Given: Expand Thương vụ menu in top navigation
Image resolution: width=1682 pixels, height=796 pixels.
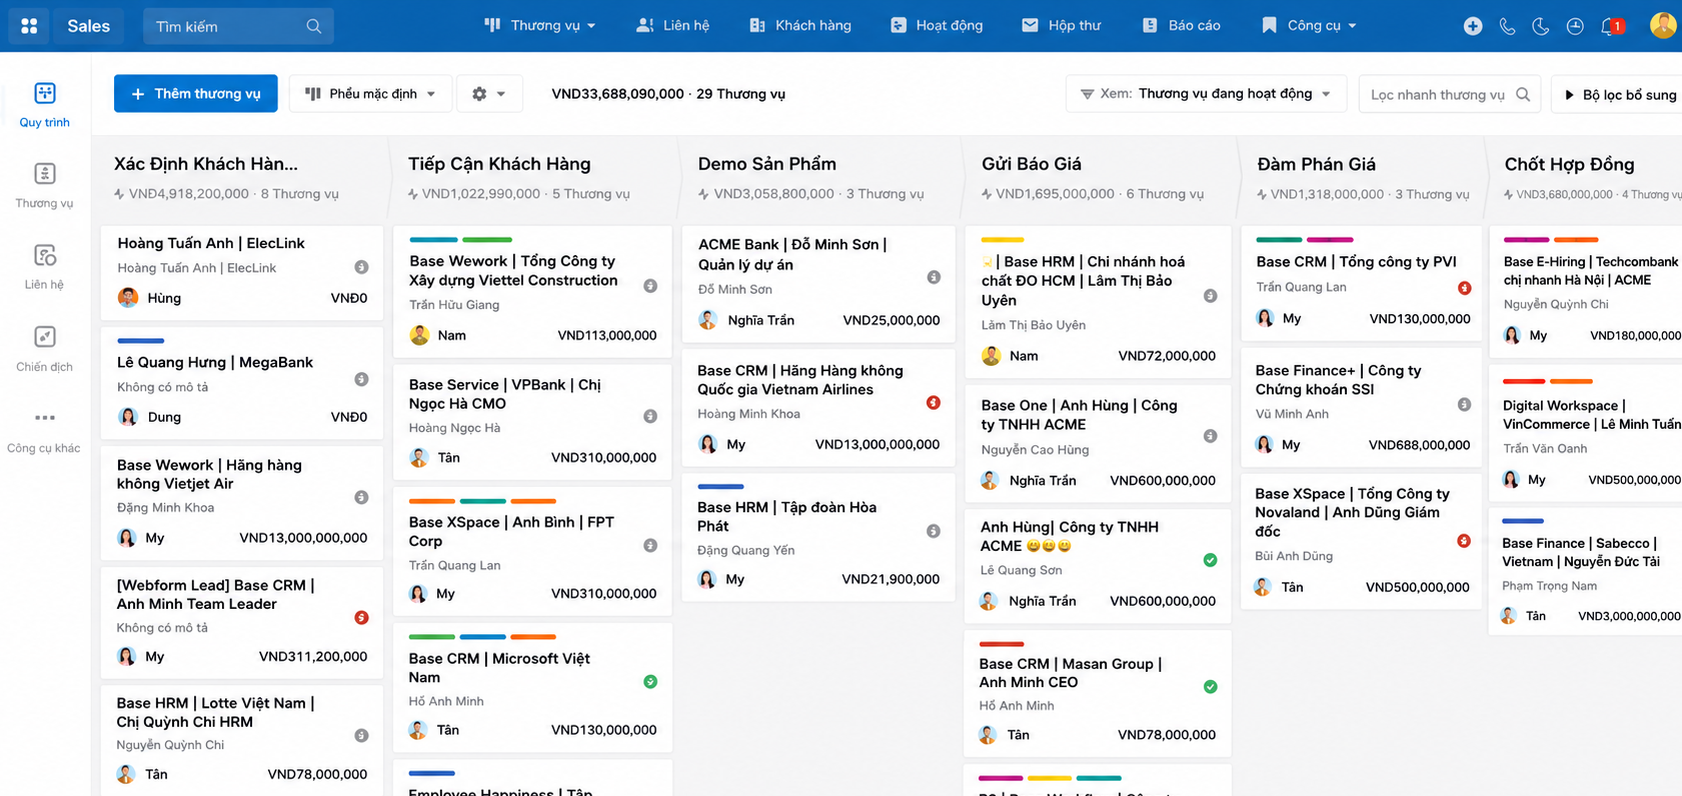Looking at the screenshot, I should [540, 26].
